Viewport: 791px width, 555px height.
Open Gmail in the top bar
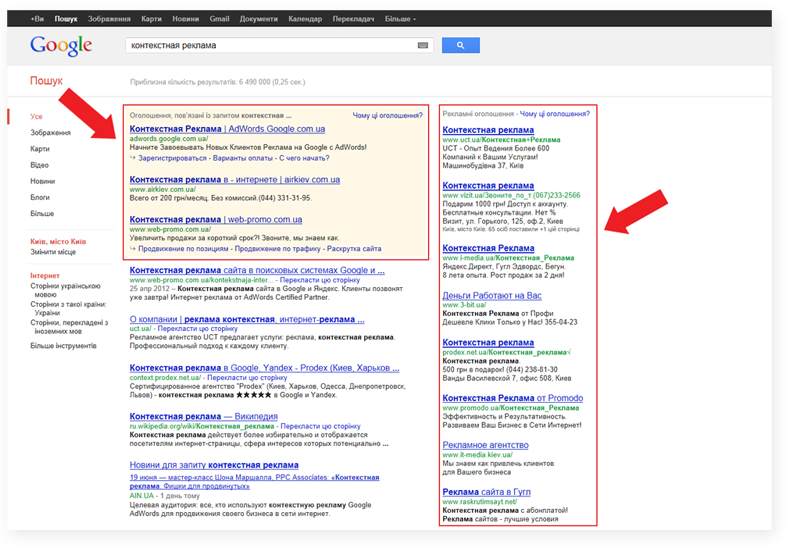[219, 19]
